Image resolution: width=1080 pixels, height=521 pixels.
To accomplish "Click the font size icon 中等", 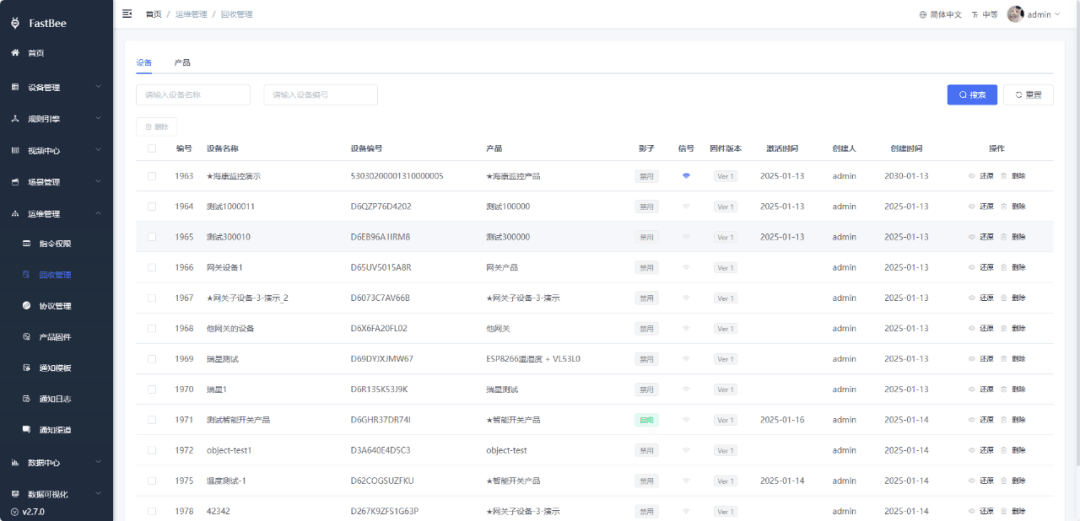I will [975, 14].
